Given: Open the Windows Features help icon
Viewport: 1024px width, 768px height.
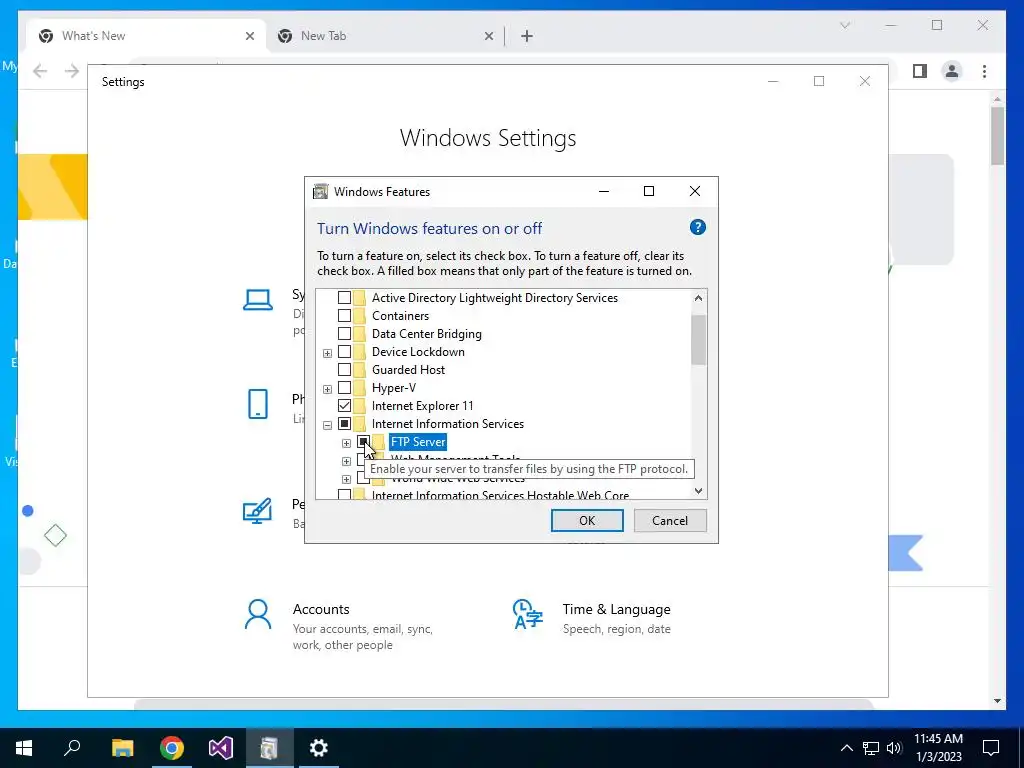Looking at the screenshot, I should 697,227.
